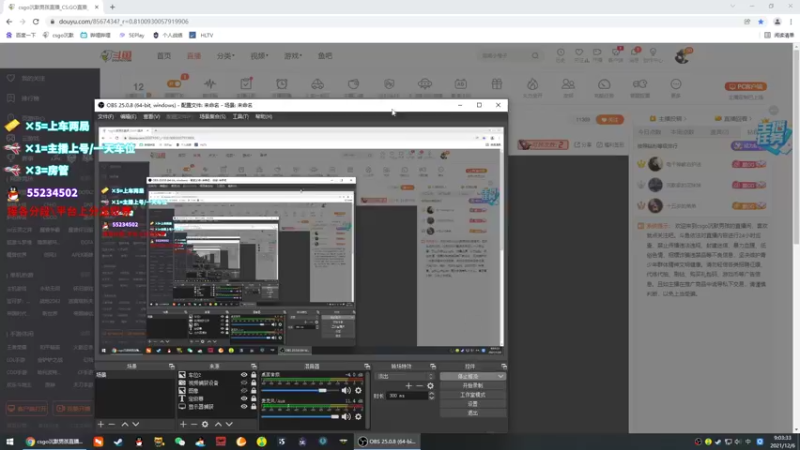
Task: Go to the Douyu 首页 link
Action: click(164, 56)
